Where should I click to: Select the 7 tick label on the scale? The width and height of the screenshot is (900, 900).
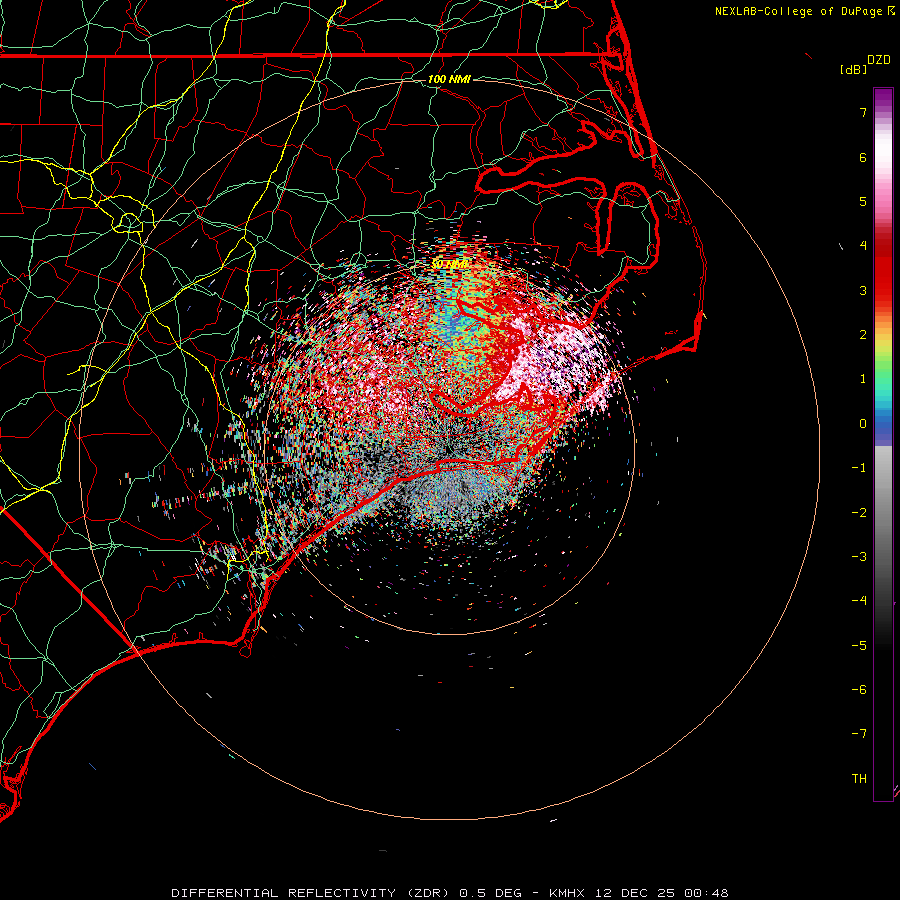coord(863,112)
